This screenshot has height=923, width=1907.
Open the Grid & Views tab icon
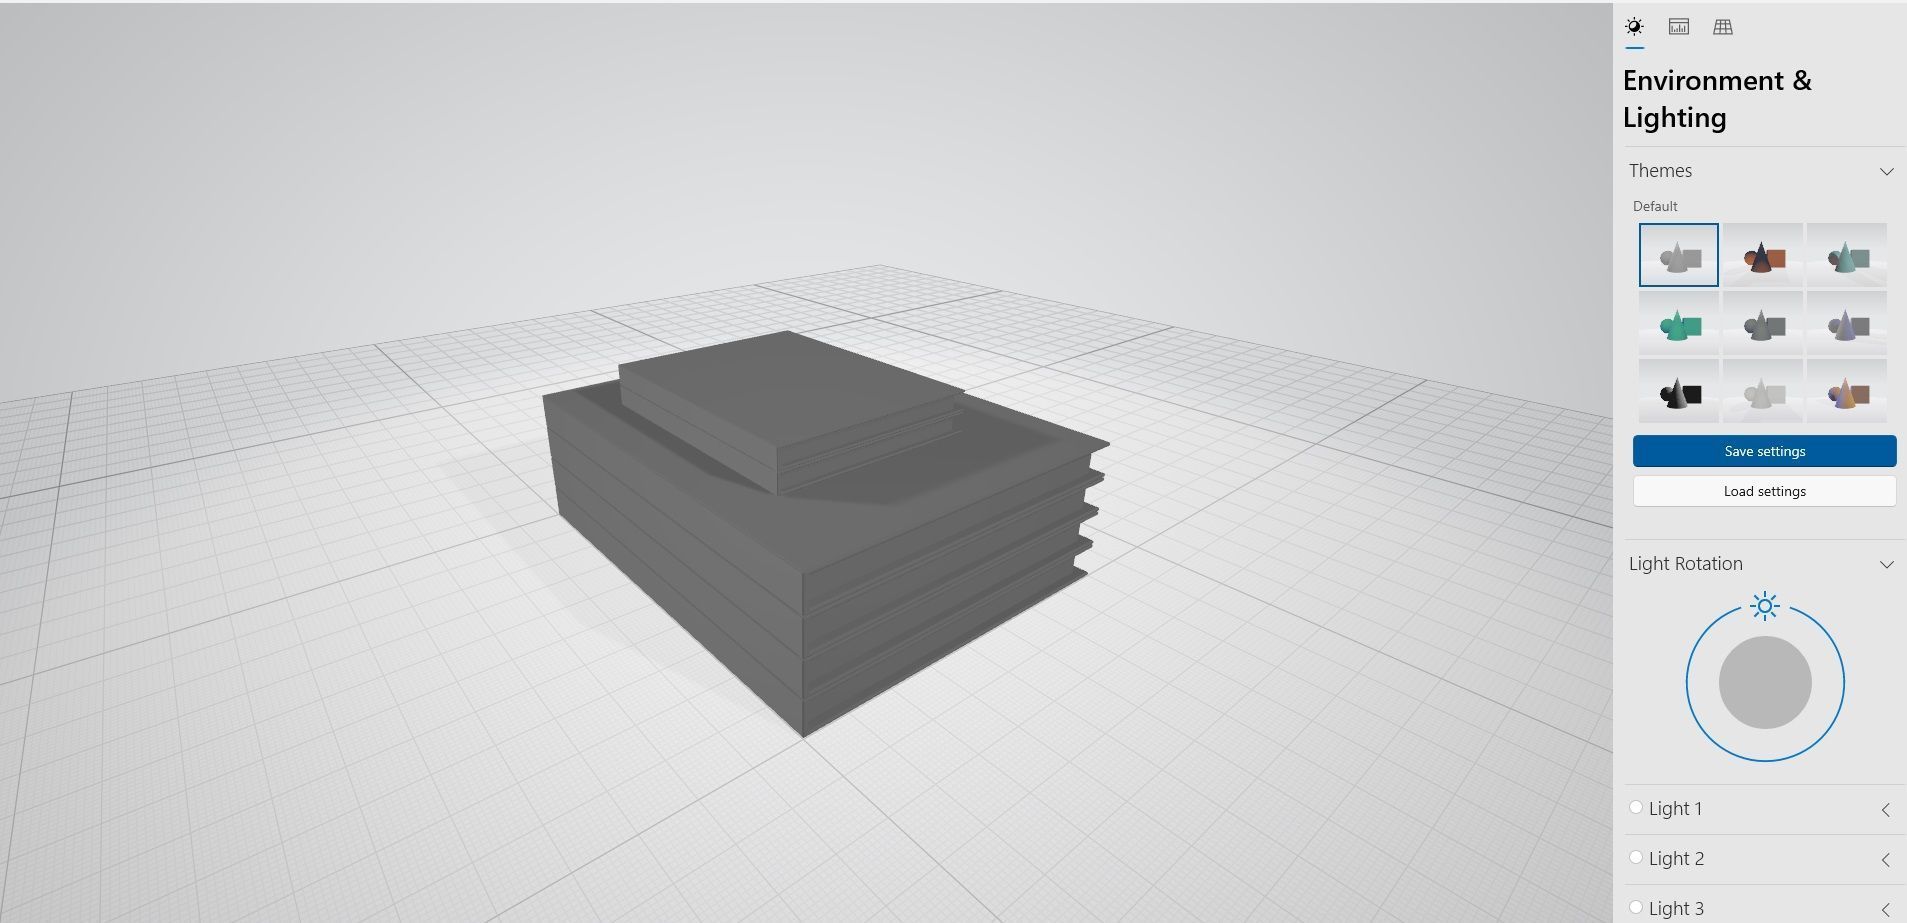click(x=1723, y=27)
